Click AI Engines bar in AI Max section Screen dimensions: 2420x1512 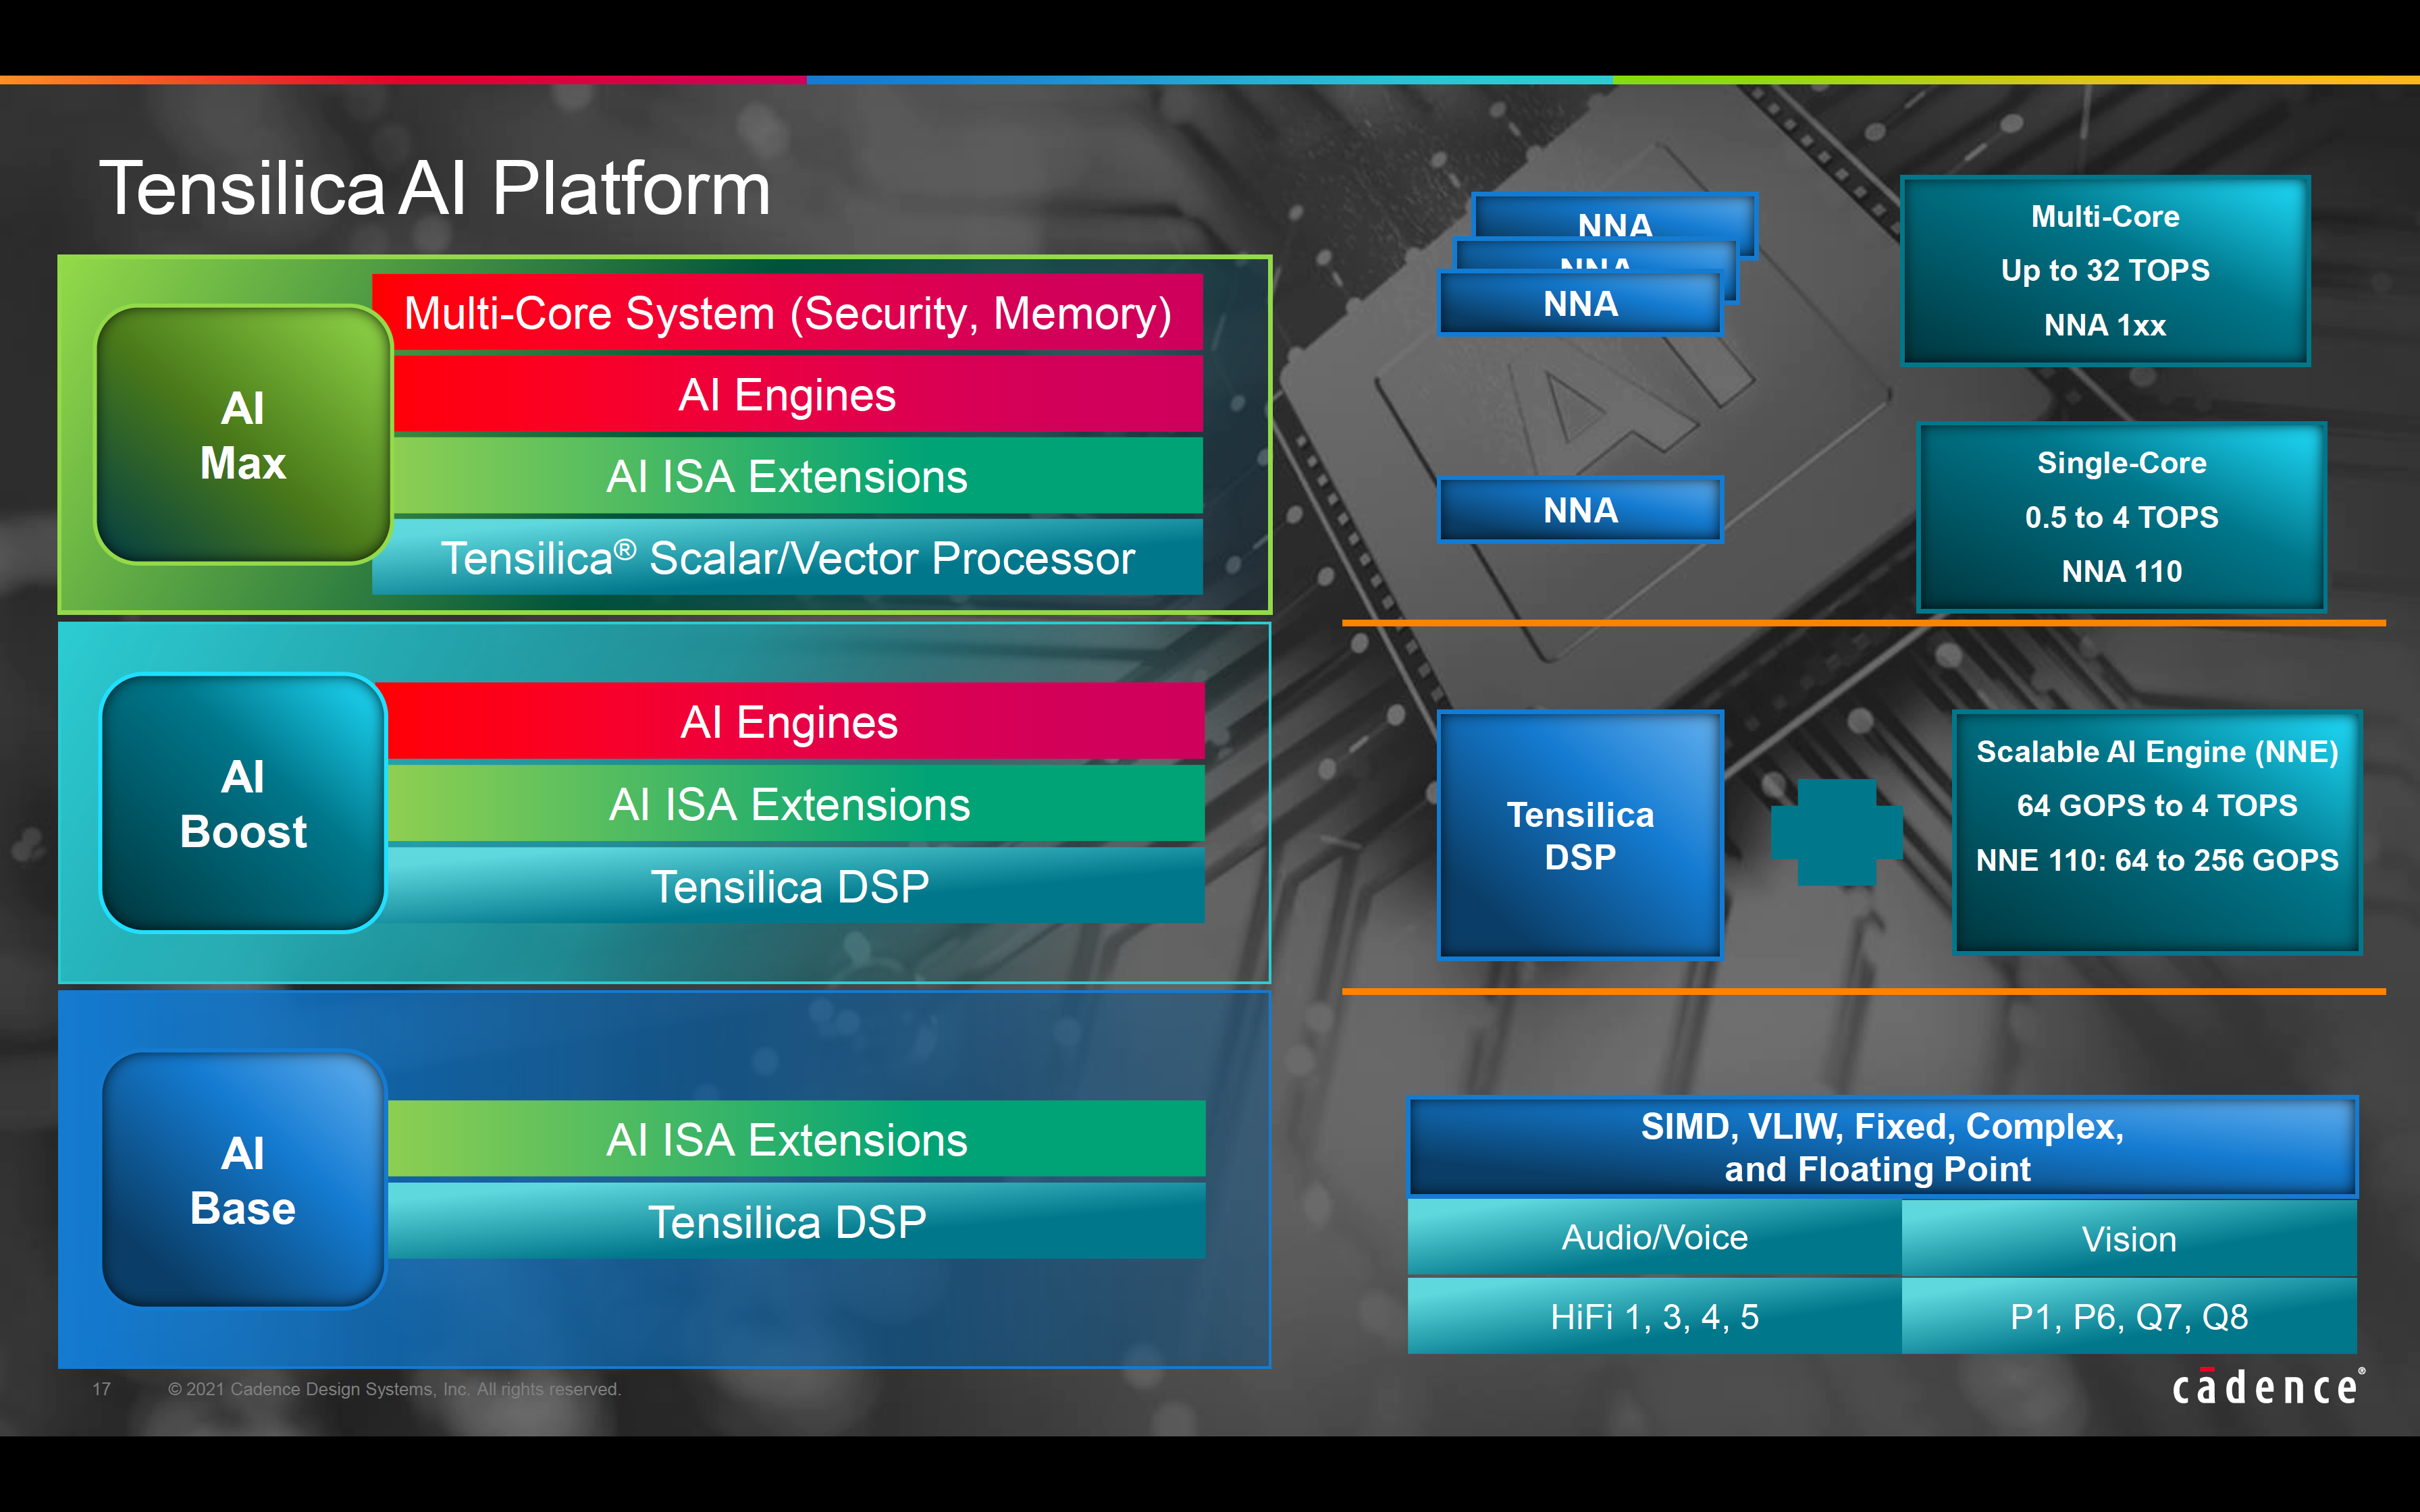pos(797,394)
